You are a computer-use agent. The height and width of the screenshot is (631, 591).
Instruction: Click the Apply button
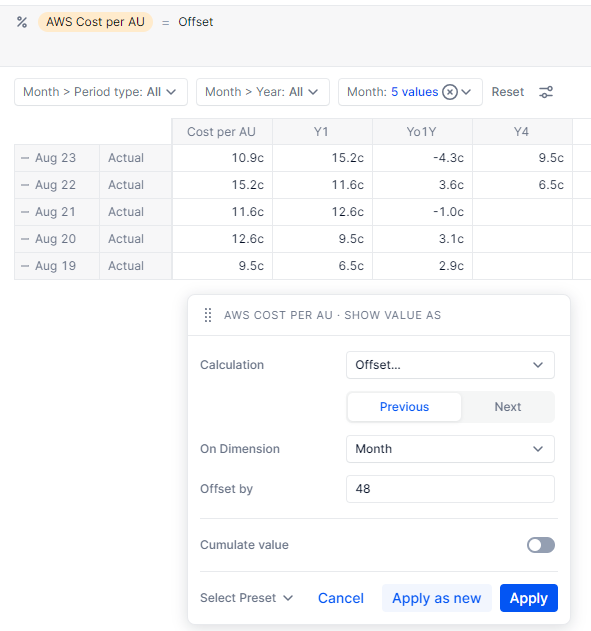click(x=529, y=598)
